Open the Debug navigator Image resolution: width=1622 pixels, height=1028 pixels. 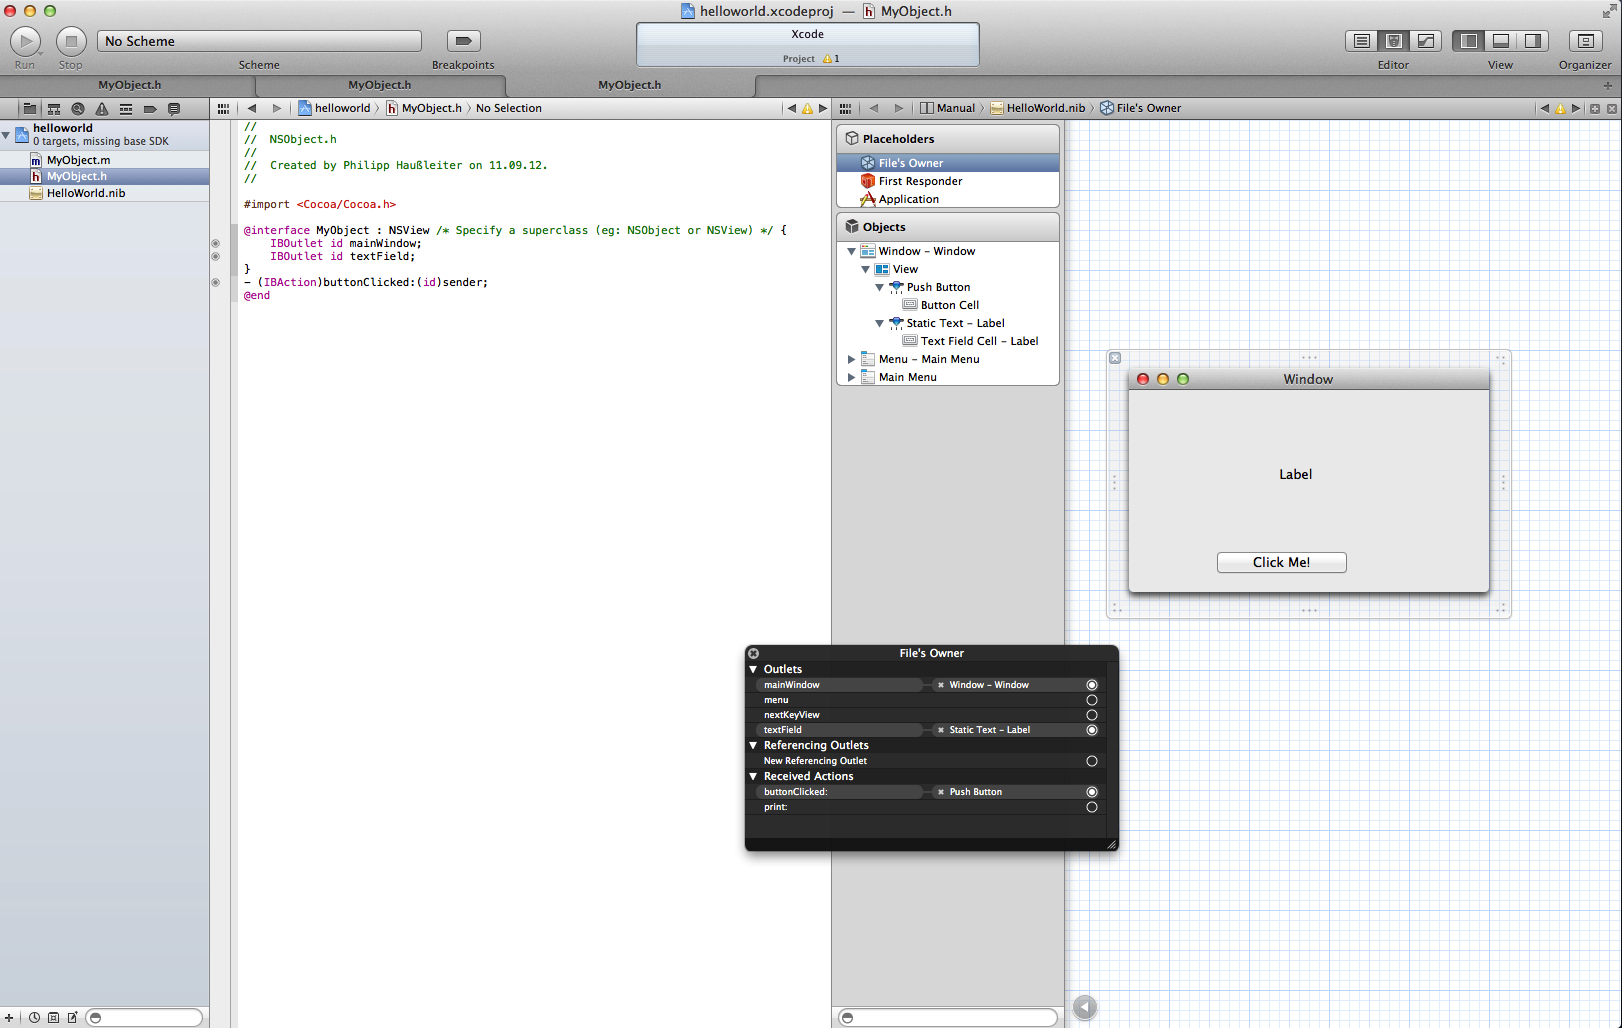[x=126, y=108]
